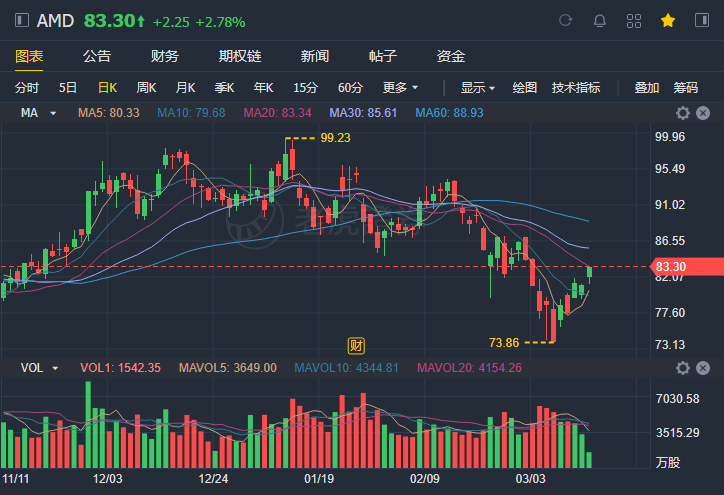Expand the 更多 periods dropdown
This screenshot has height=495, width=724.
[400, 87]
